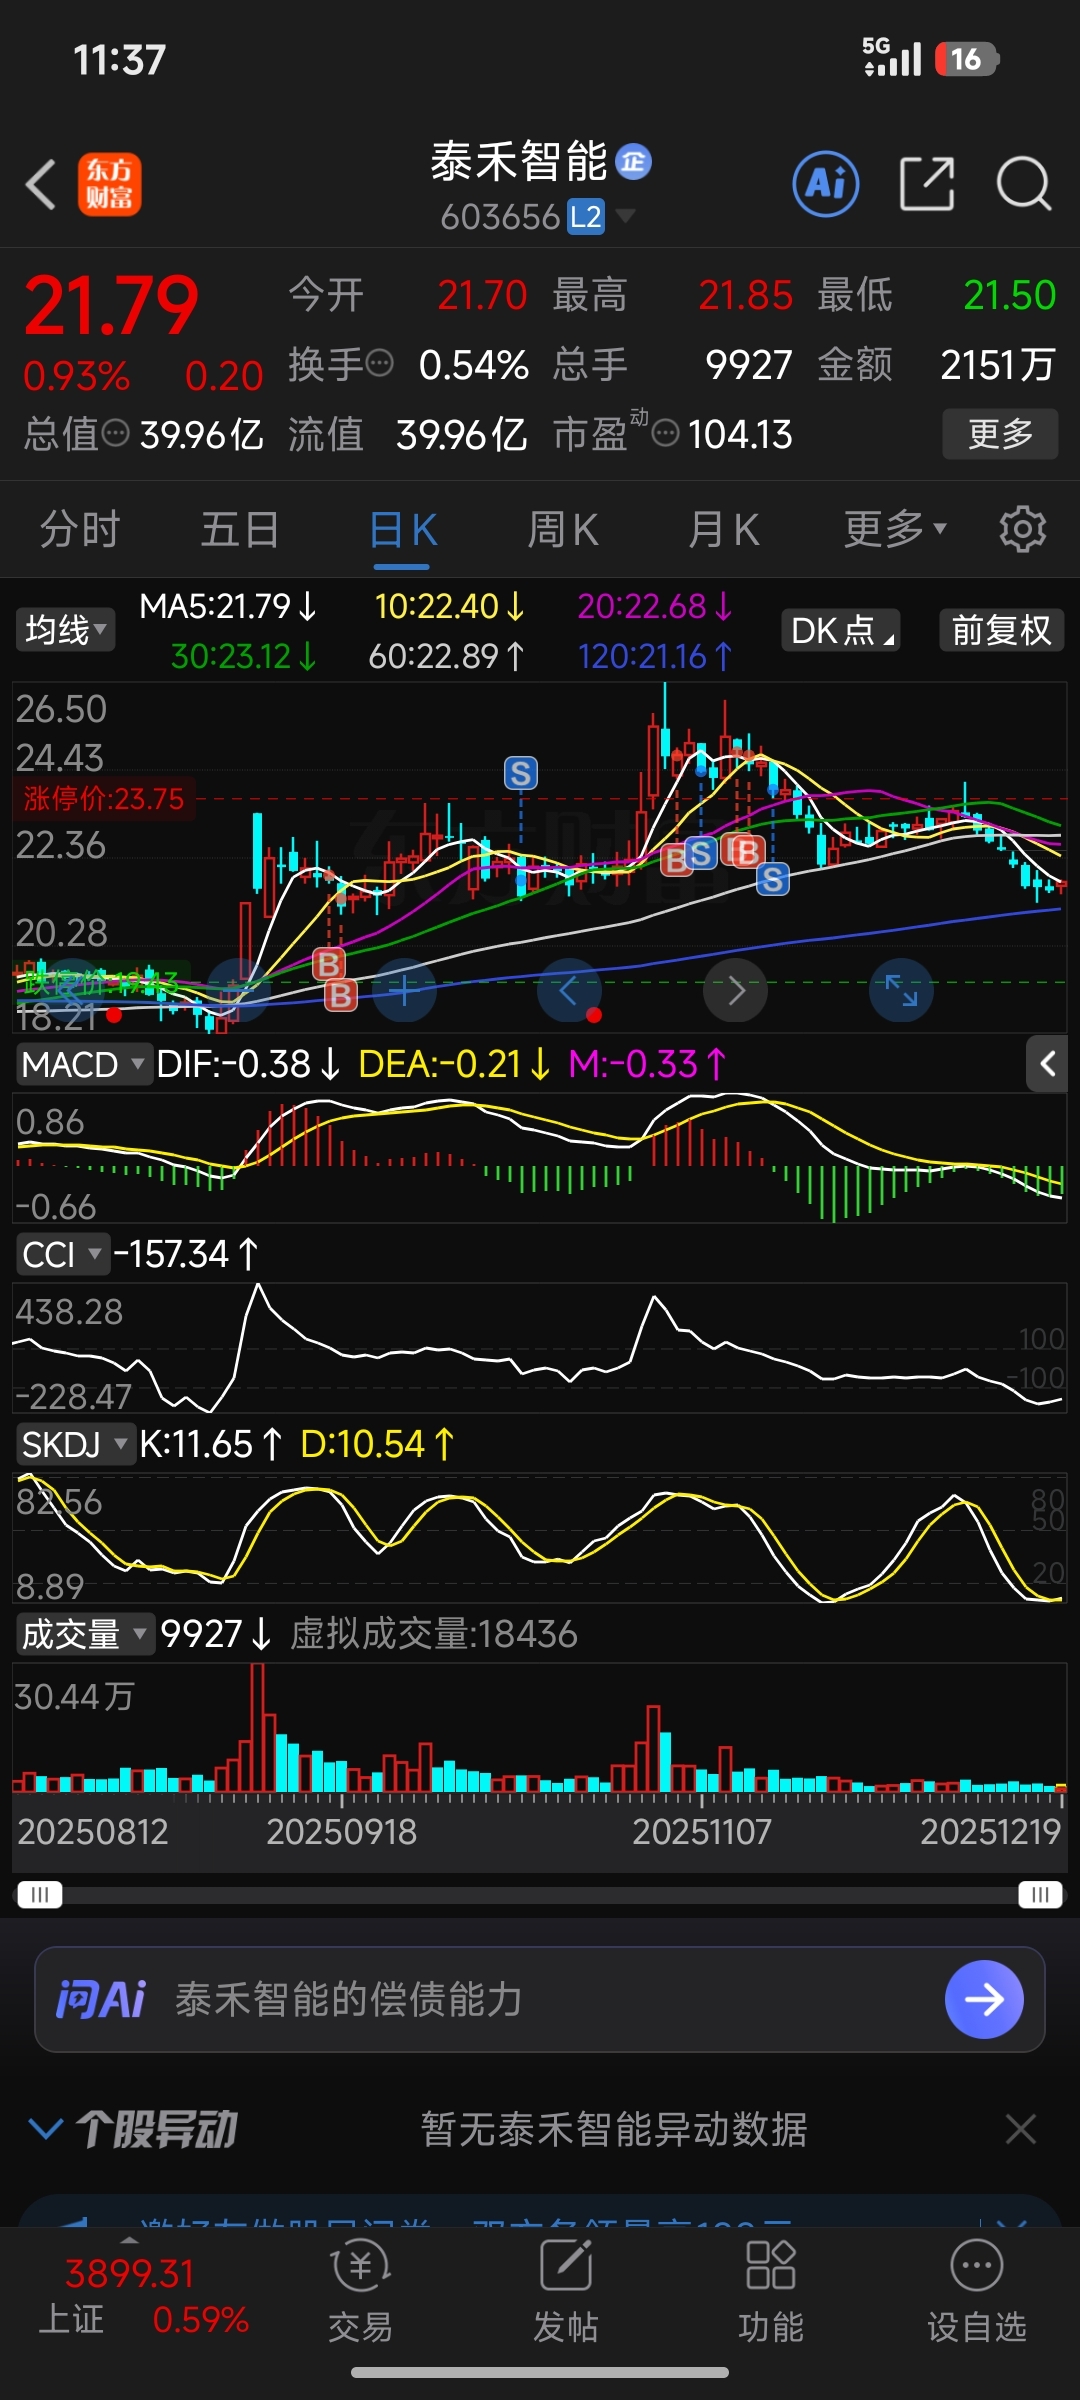This screenshot has height=2400, width=1080.
Task: Open the MACD indicator dropdown
Action: pos(84,1064)
